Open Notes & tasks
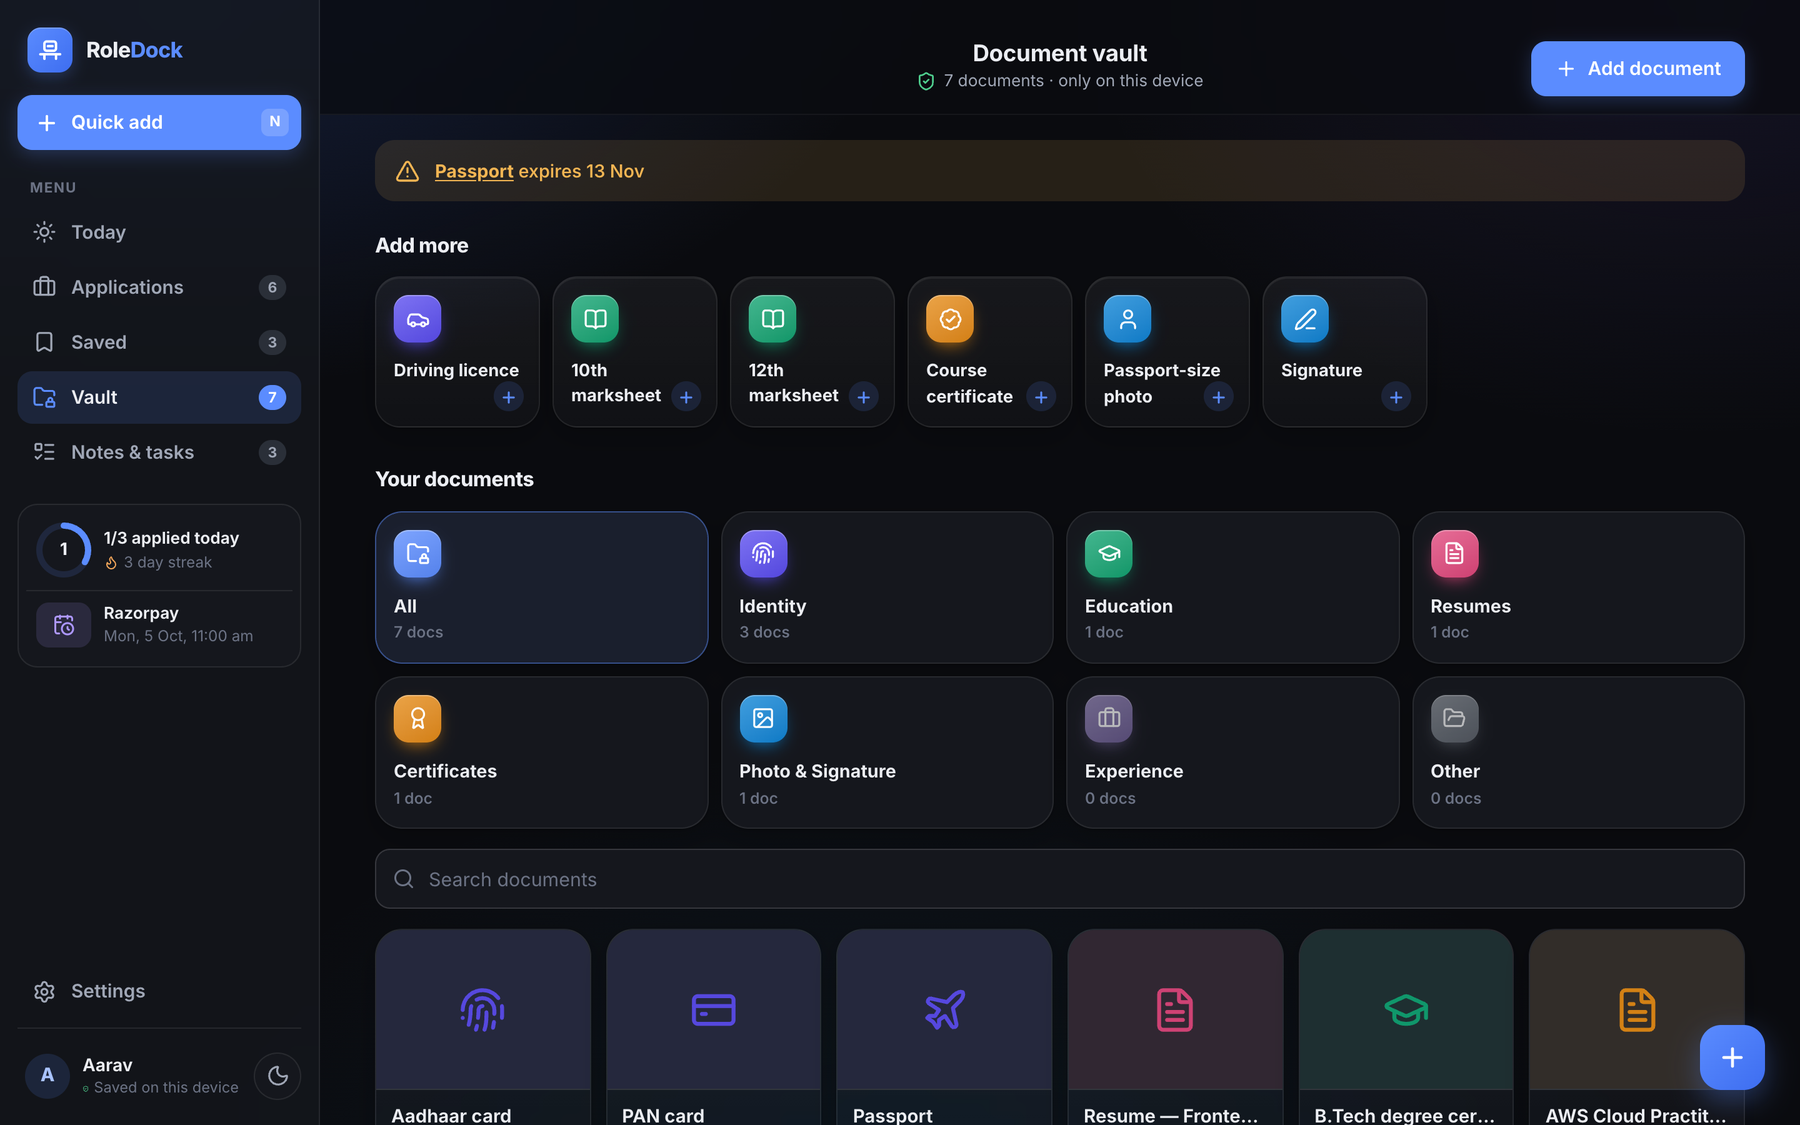Image resolution: width=1800 pixels, height=1125 pixels. [159, 452]
